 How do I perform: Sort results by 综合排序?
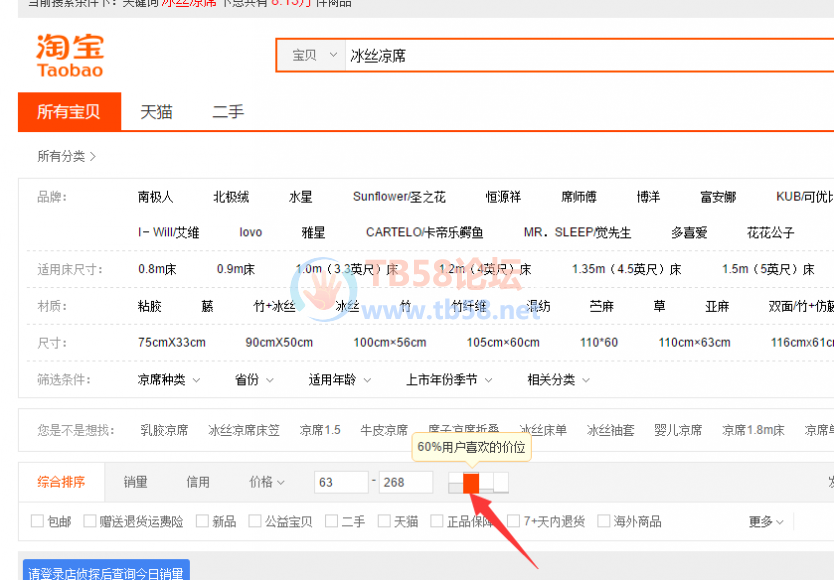[61, 482]
